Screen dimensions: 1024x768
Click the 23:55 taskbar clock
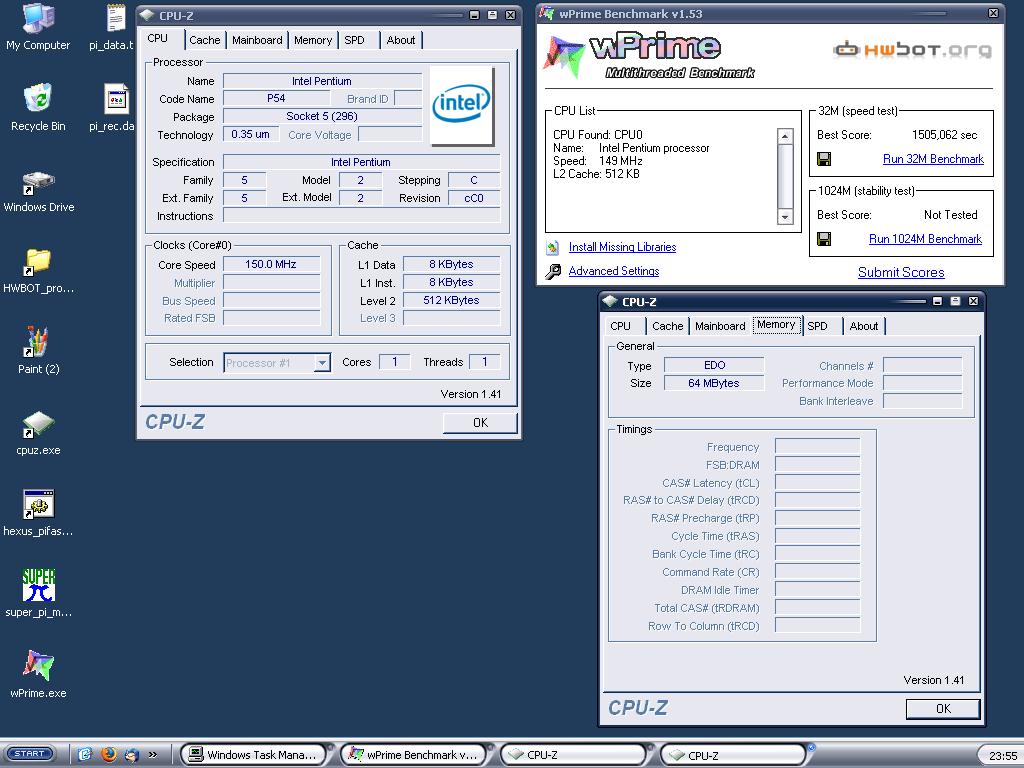pyautogui.click(x=1002, y=756)
